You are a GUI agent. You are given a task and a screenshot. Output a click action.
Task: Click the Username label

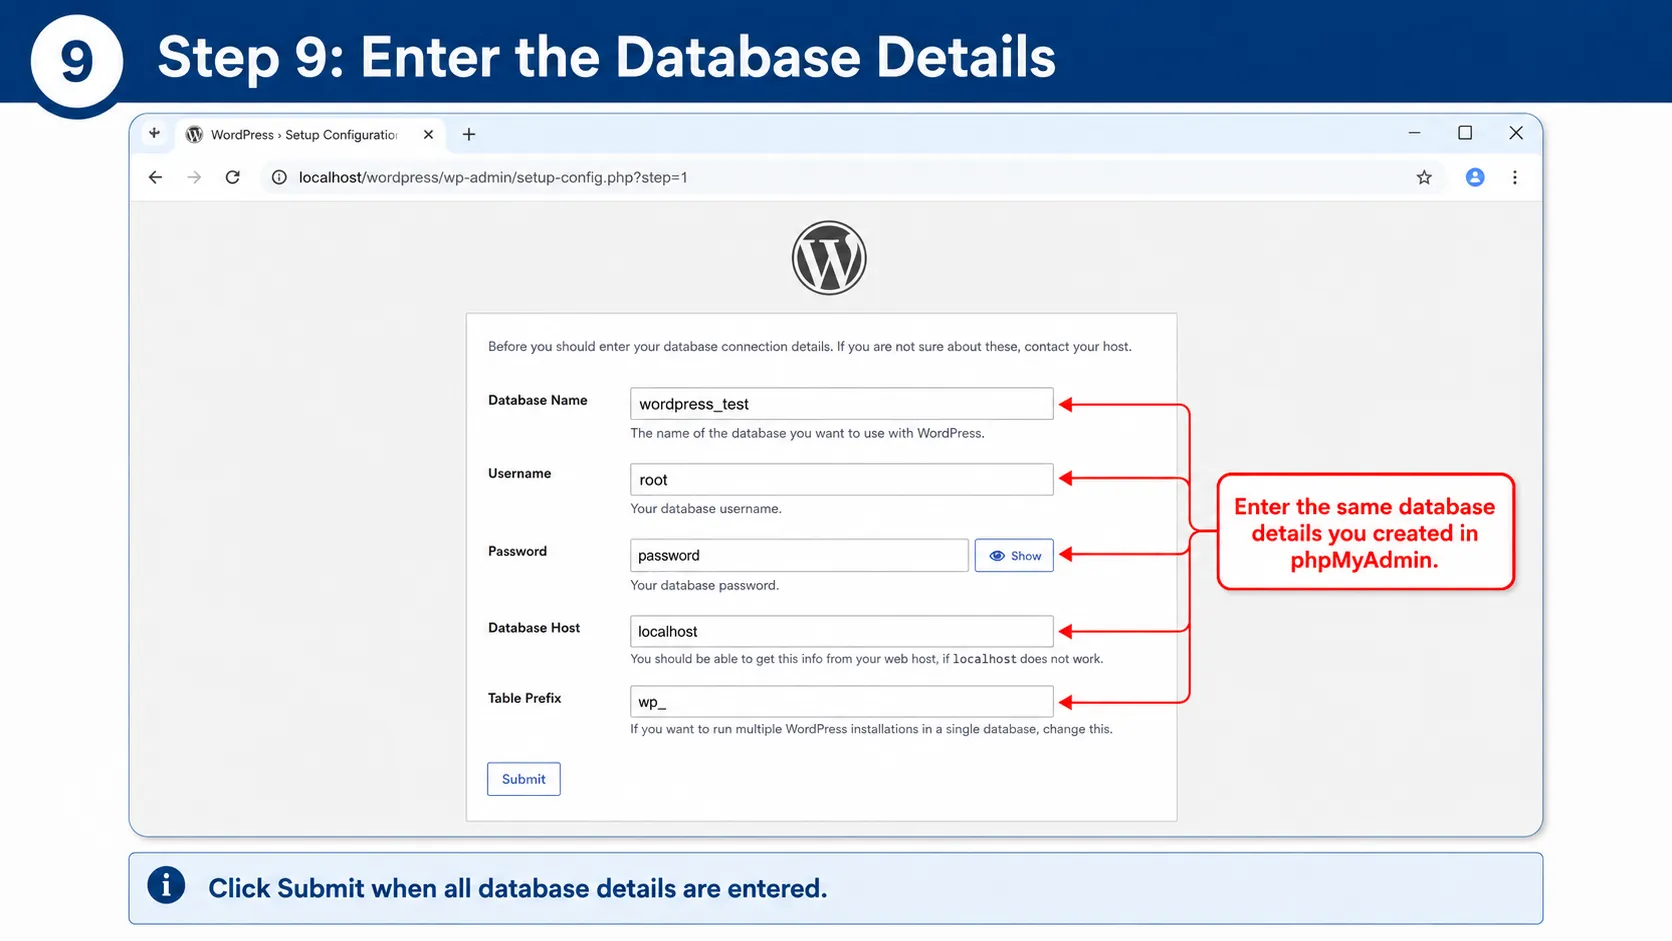(519, 474)
